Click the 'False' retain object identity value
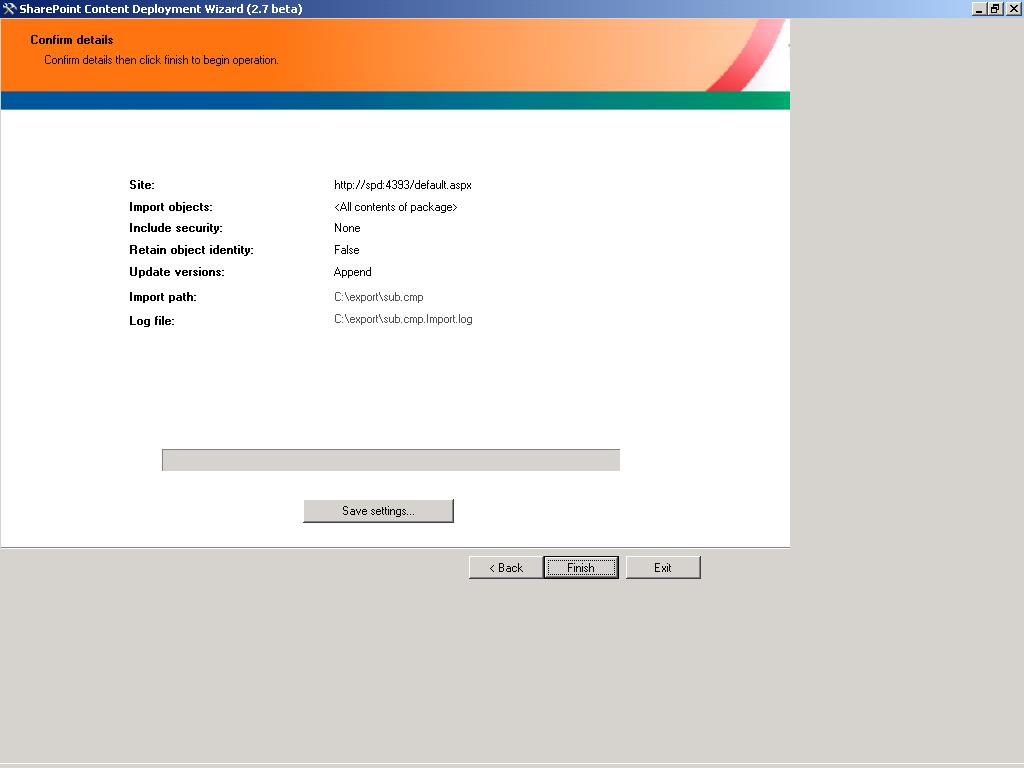 (x=346, y=250)
